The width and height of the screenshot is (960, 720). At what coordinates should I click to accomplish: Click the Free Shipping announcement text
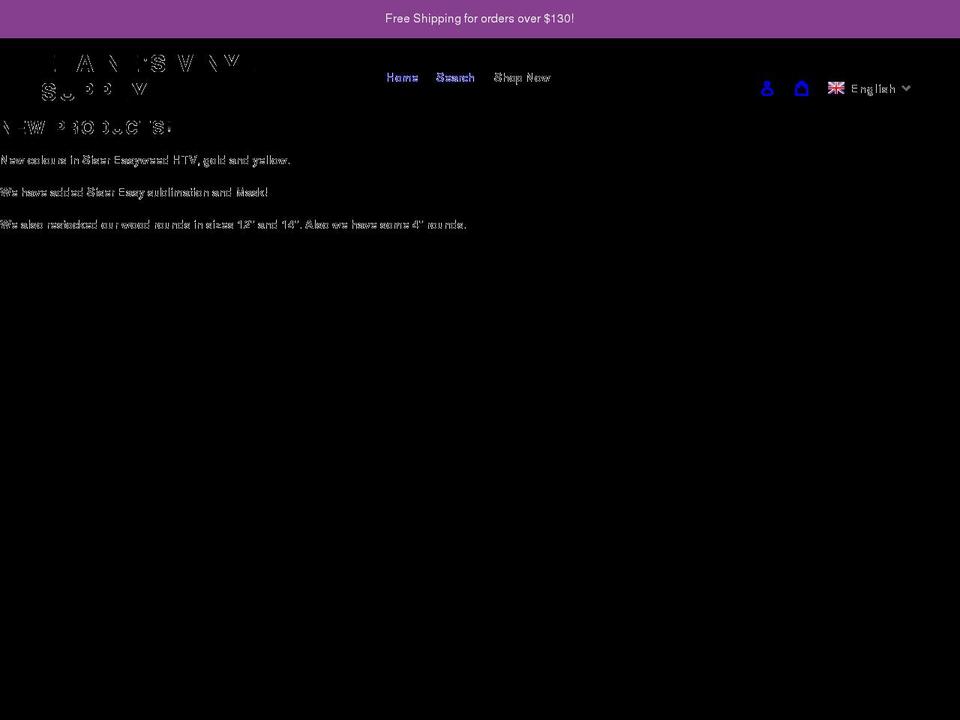479,18
